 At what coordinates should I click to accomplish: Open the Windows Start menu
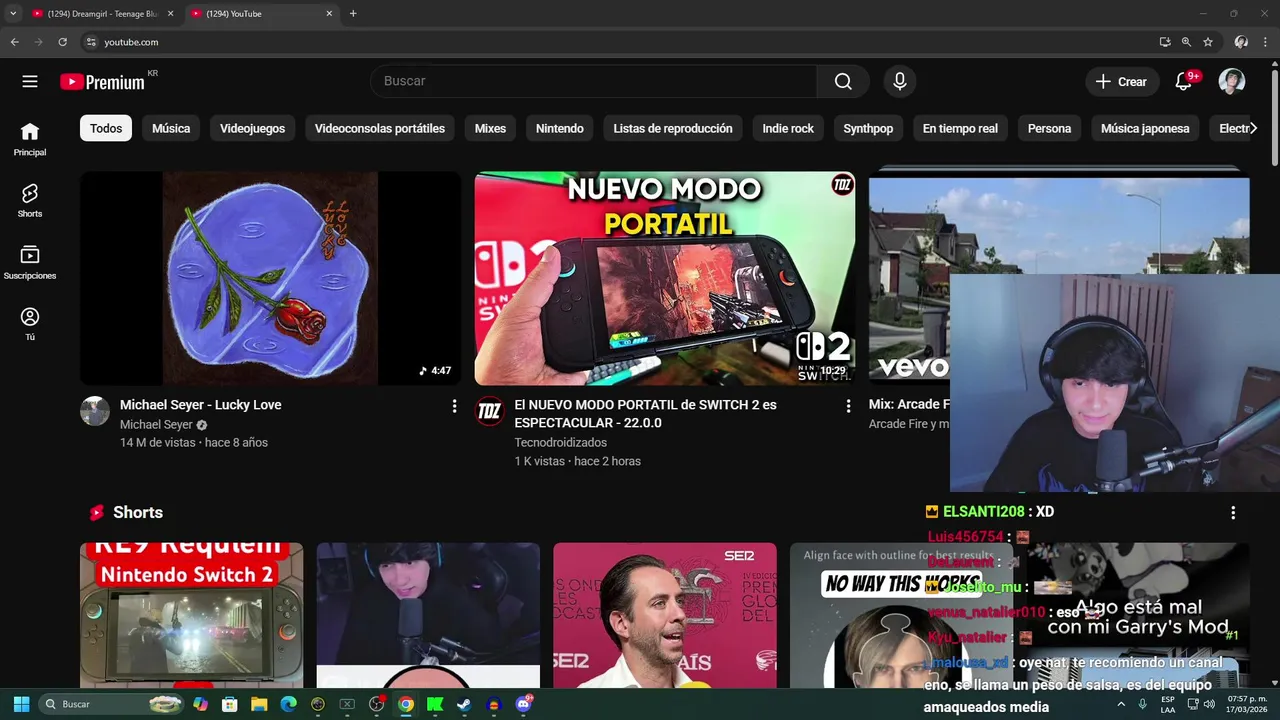(21, 704)
